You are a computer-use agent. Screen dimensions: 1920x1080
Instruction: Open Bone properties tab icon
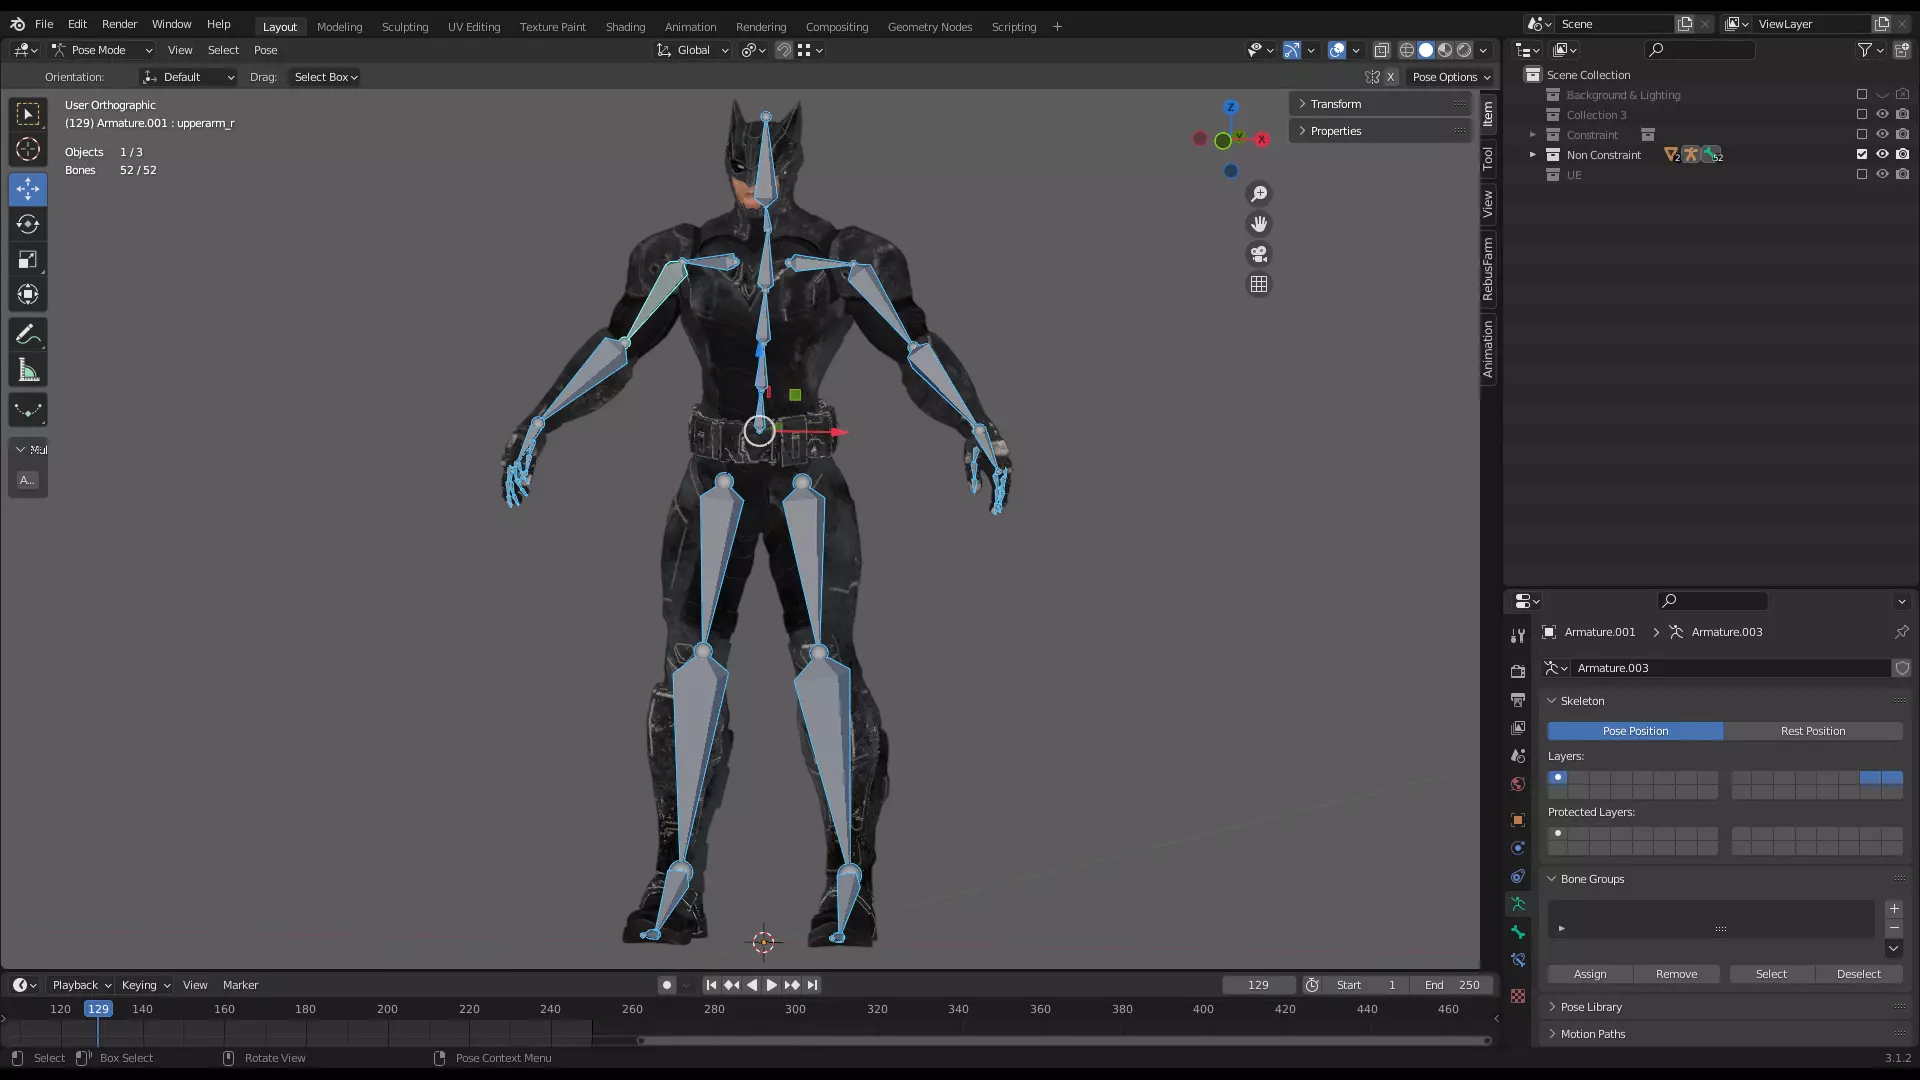pos(1518,932)
